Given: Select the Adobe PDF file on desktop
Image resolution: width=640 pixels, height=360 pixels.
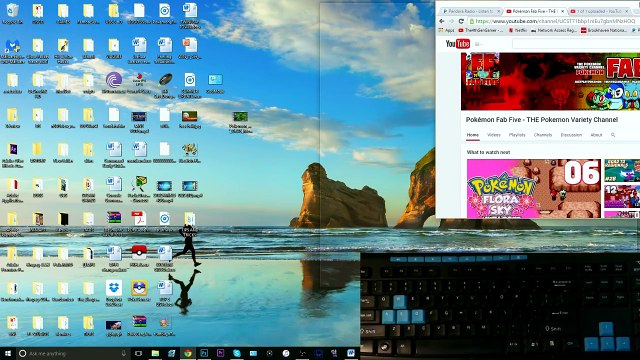Looking at the screenshot, I should click(139, 221).
